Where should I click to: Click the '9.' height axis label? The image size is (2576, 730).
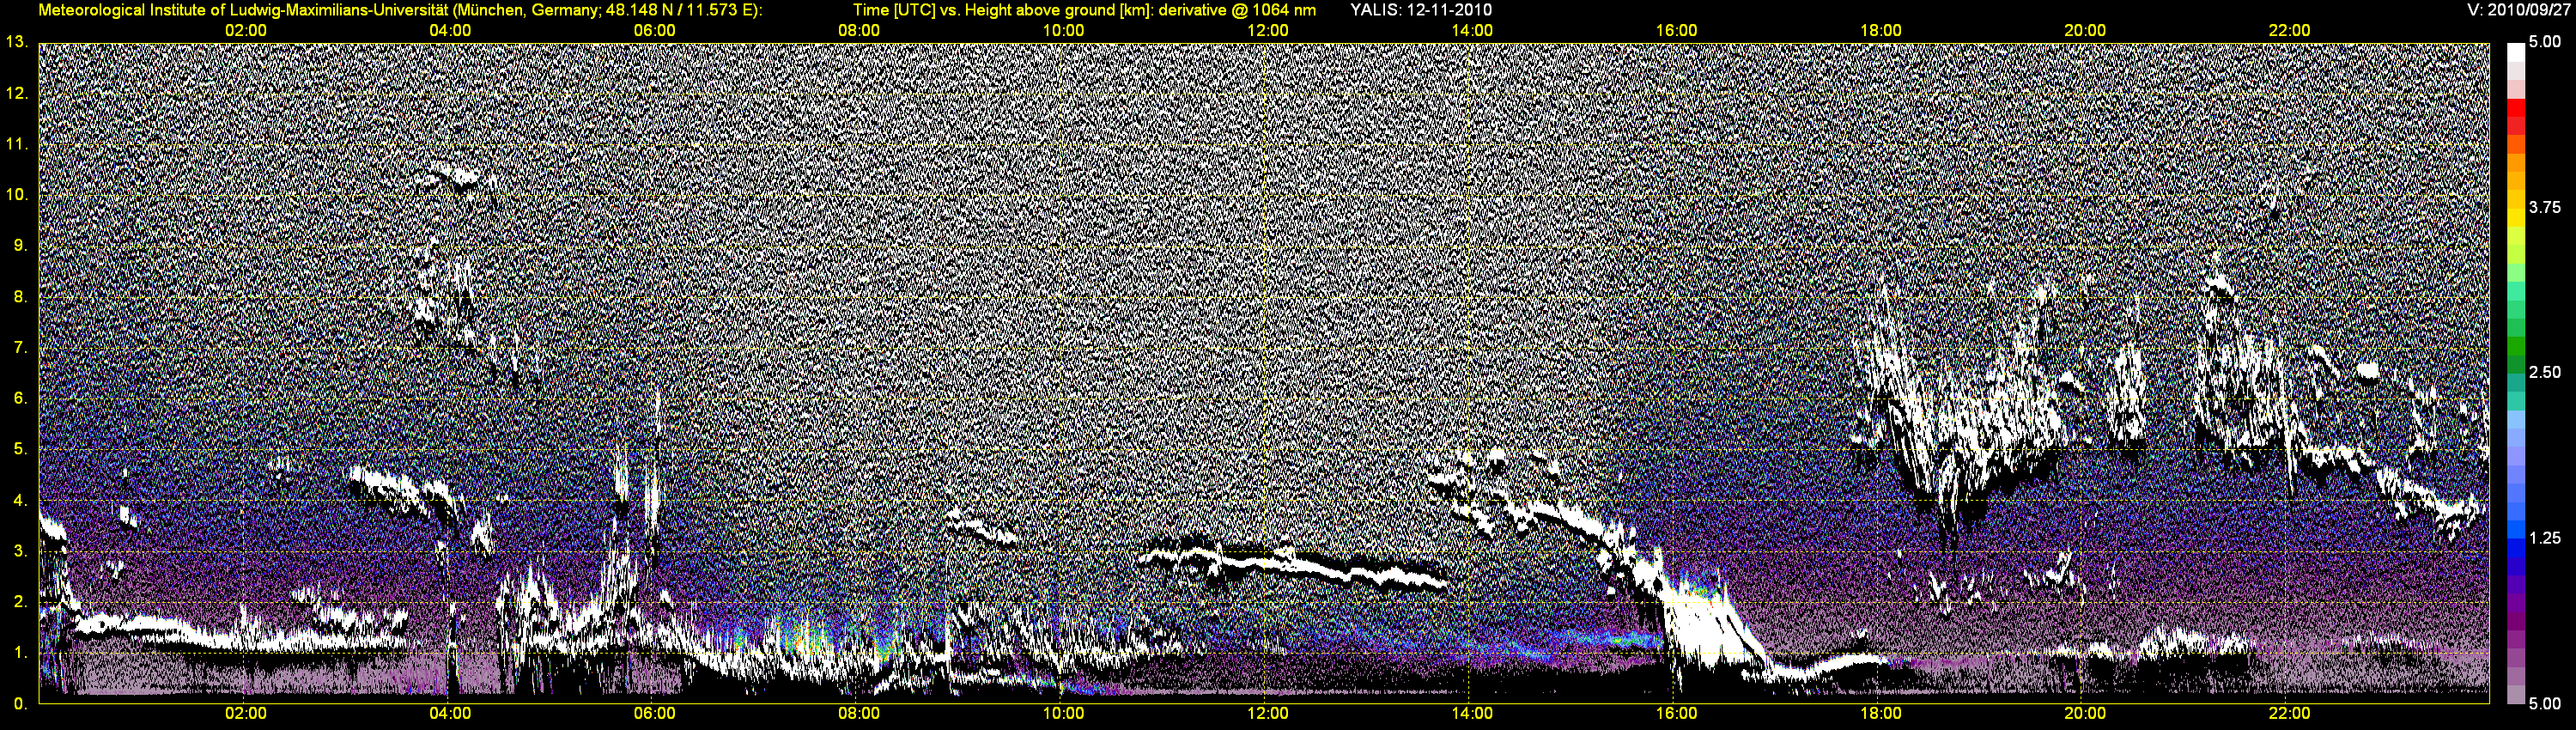[20, 245]
